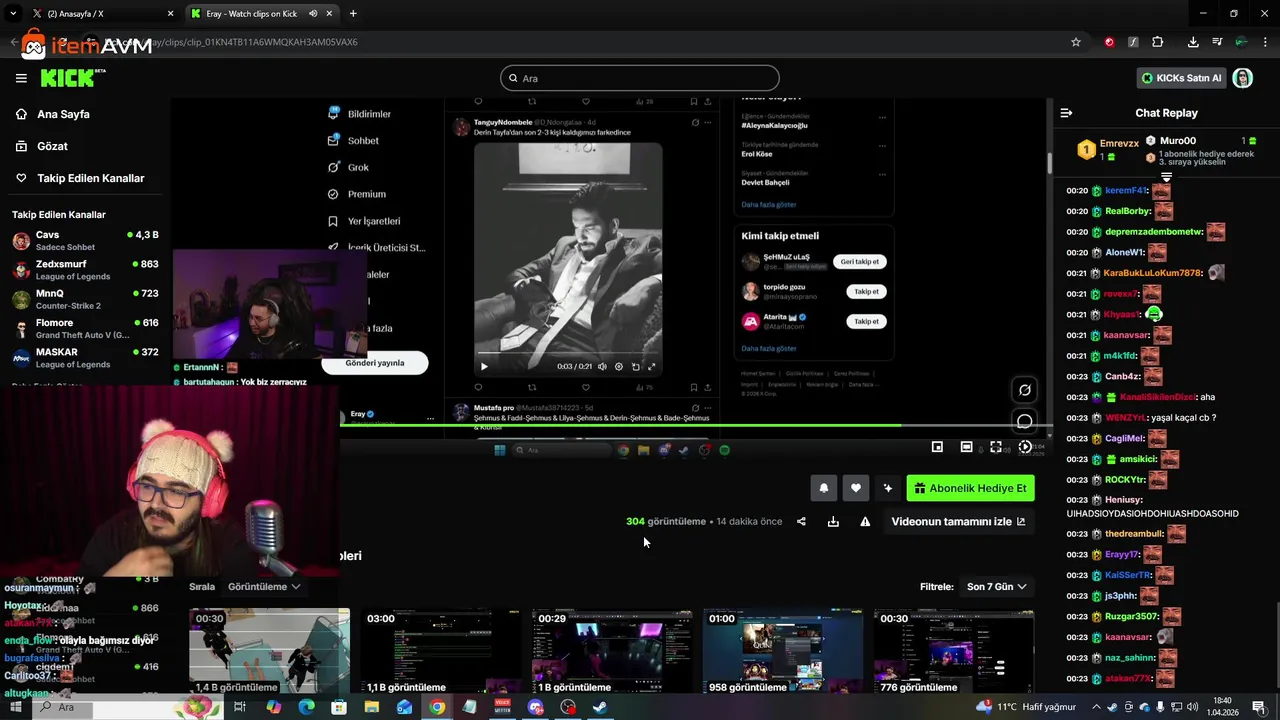Open the Son 7 Gün filter dropdown
1280x720 pixels.
pos(995,587)
